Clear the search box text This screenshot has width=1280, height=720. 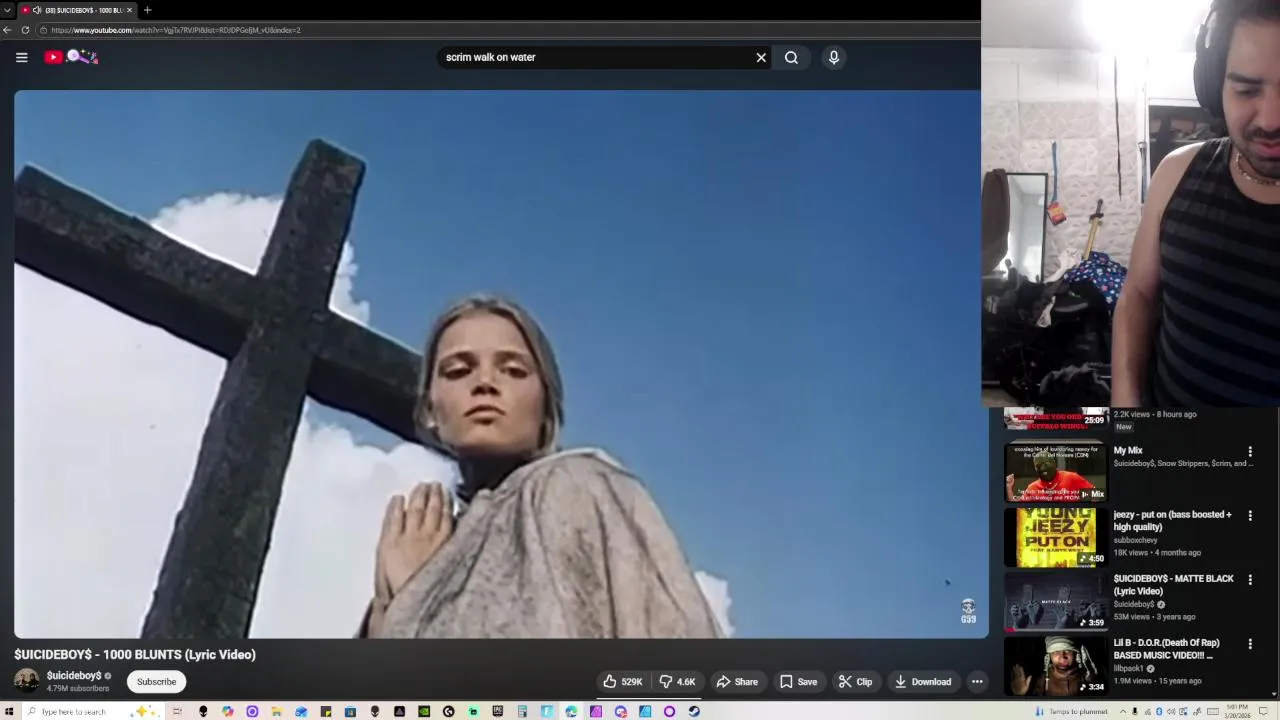761,57
